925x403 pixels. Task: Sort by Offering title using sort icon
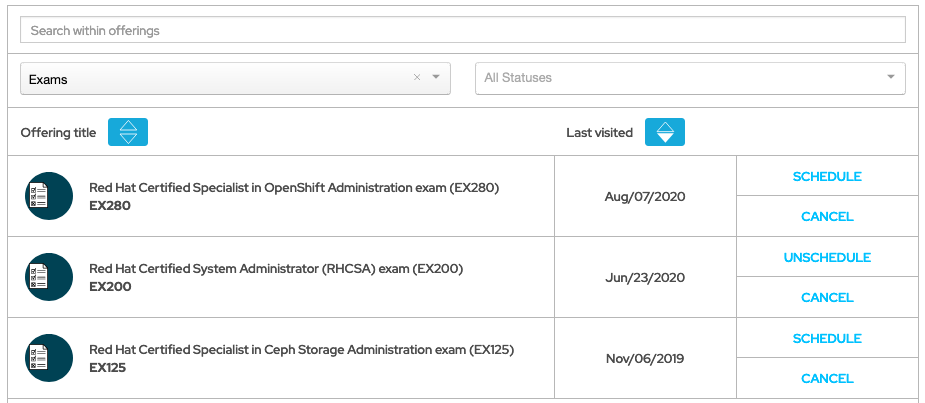pyautogui.click(x=128, y=132)
